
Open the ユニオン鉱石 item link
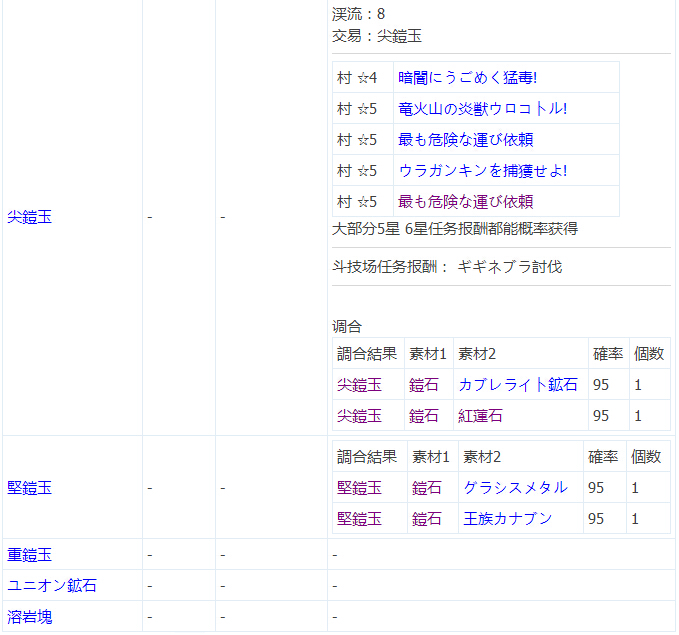tap(52, 586)
